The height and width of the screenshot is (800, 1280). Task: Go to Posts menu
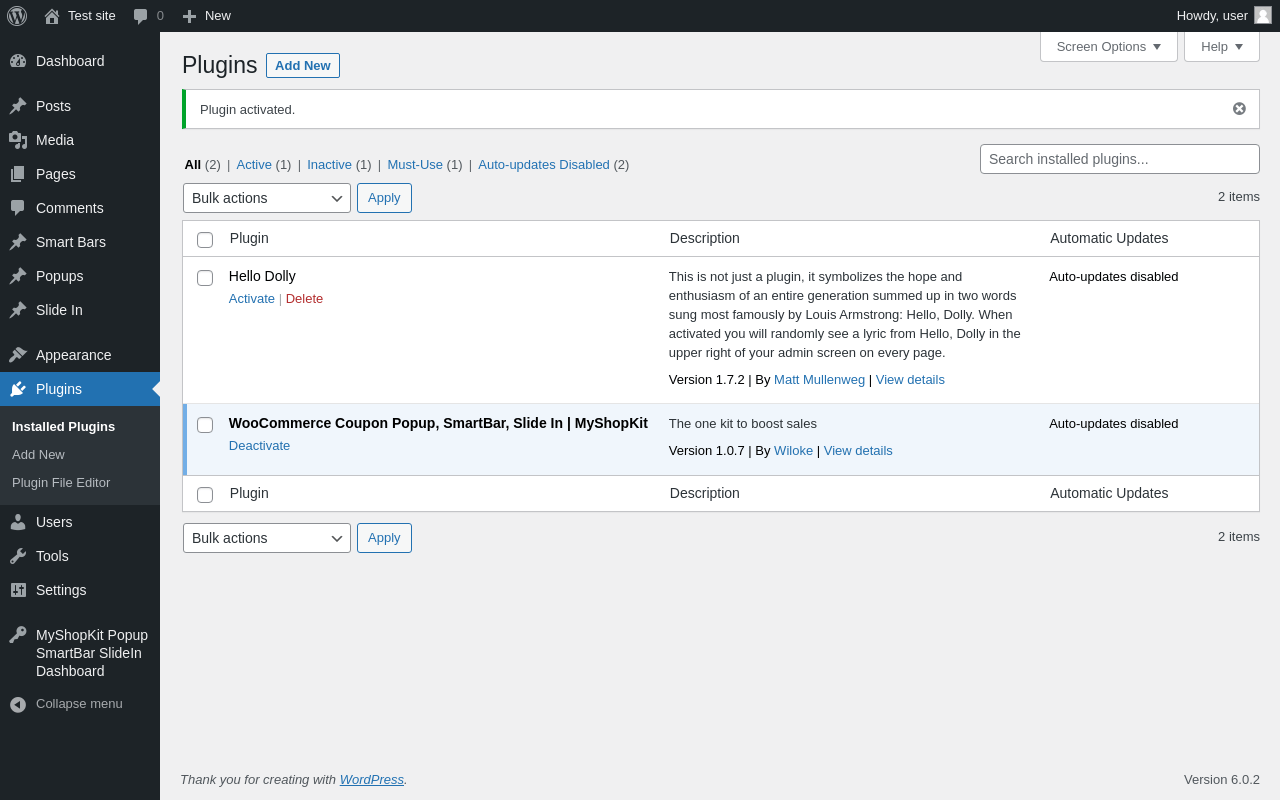coord(80,106)
